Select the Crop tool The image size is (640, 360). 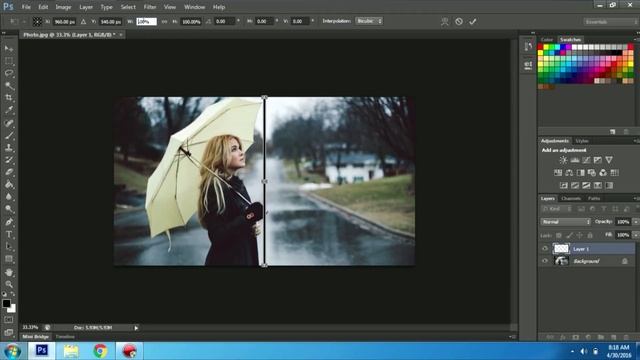(x=9, y=98)
